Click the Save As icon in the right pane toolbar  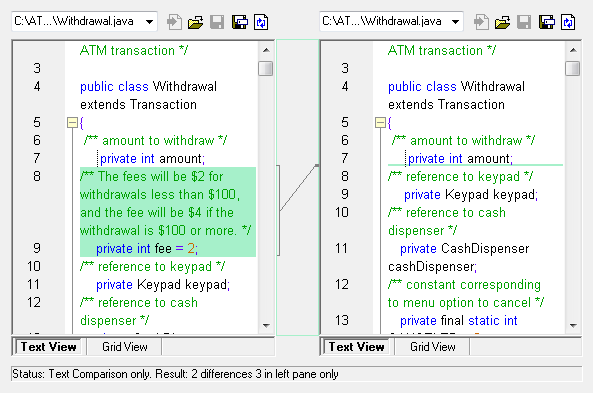coord(546,22)
